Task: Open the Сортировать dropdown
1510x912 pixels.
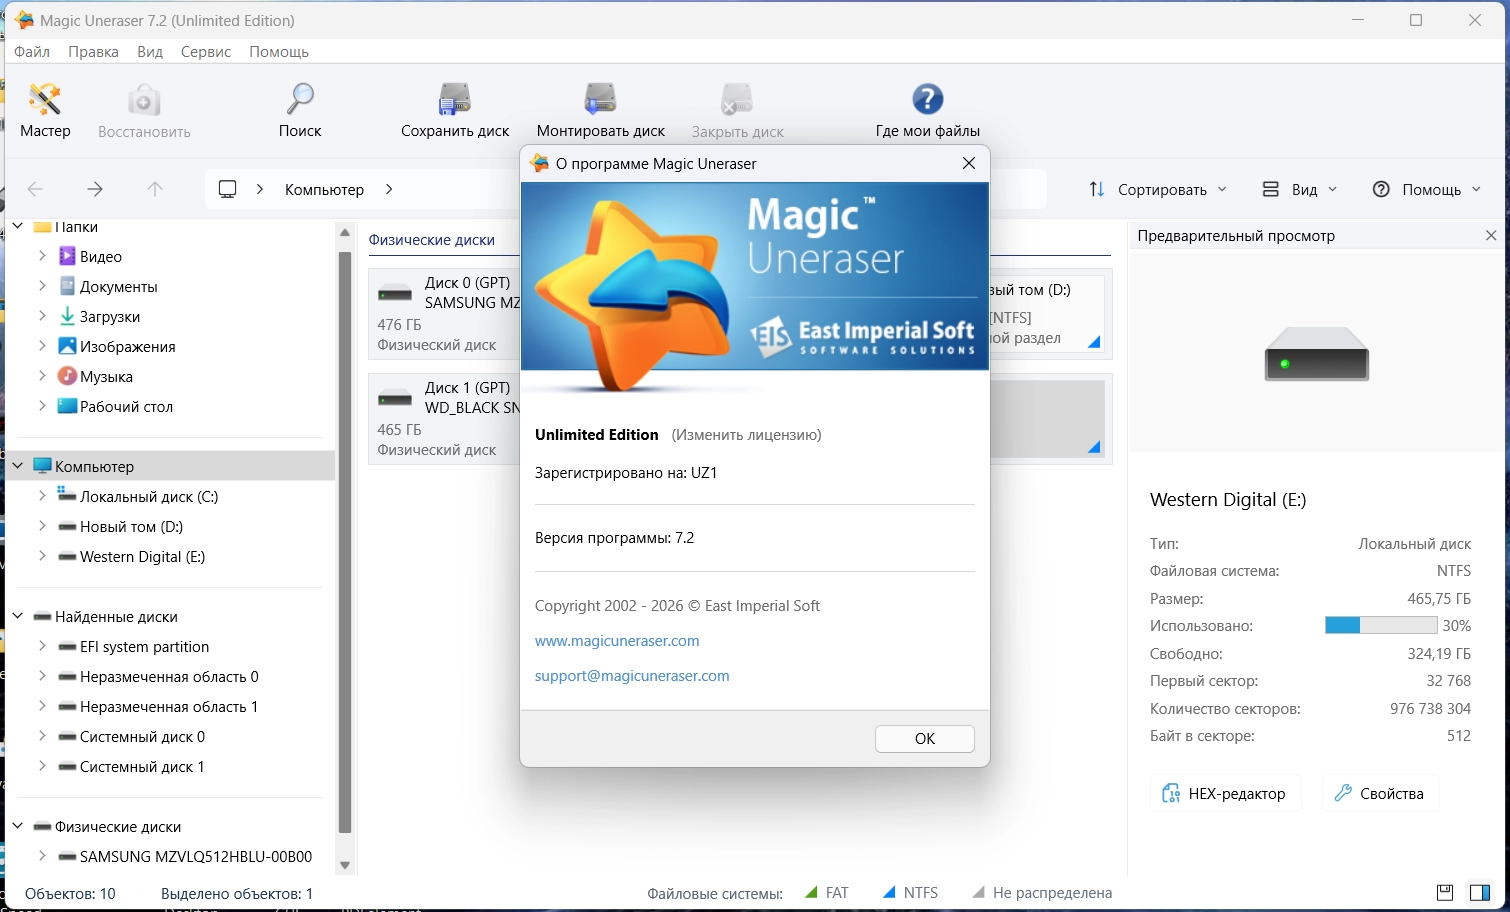Action: (1158, 189)
